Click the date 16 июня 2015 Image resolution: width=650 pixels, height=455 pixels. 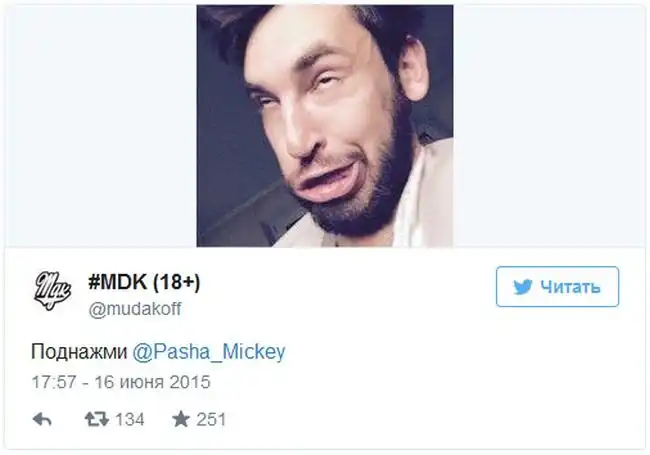coord(153,382)
